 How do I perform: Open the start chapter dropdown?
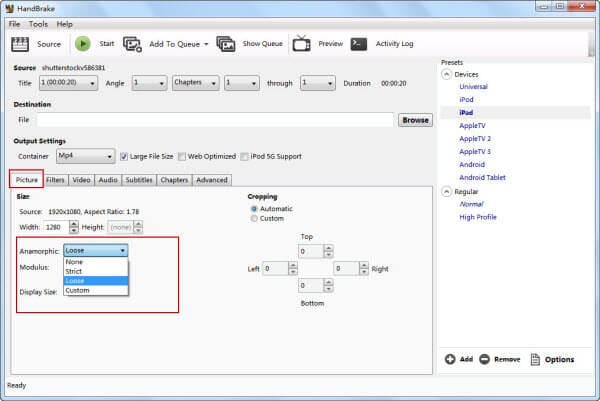click(241, 83)
